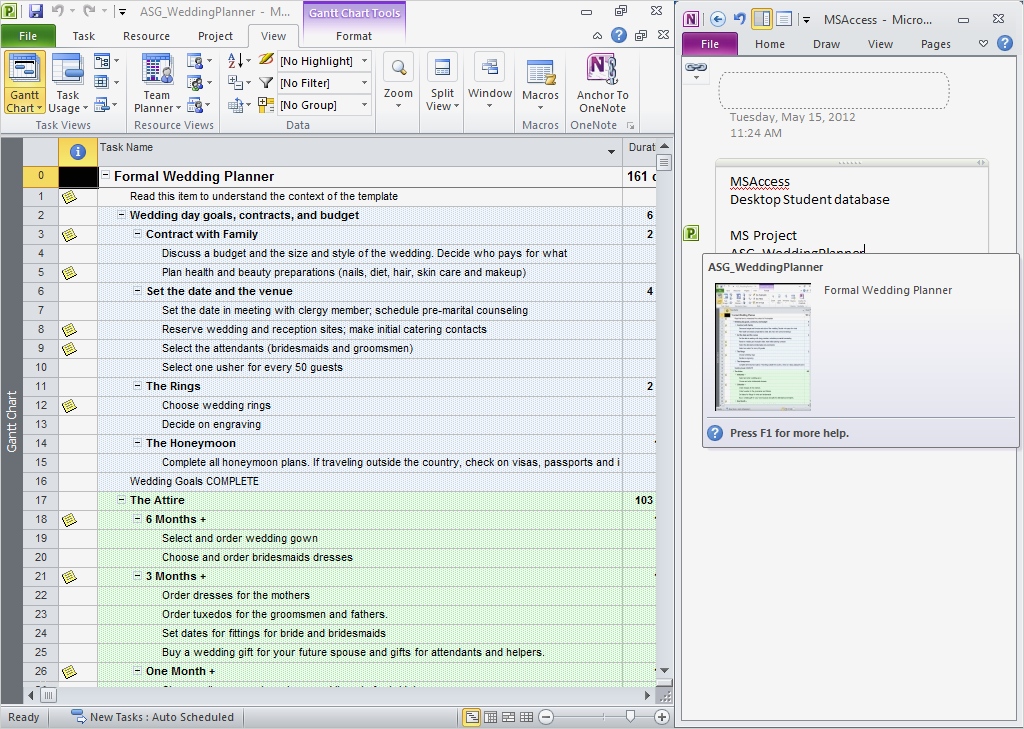
Task: Open the [No Filter] dropdown
Action: [x=322, y=82]
